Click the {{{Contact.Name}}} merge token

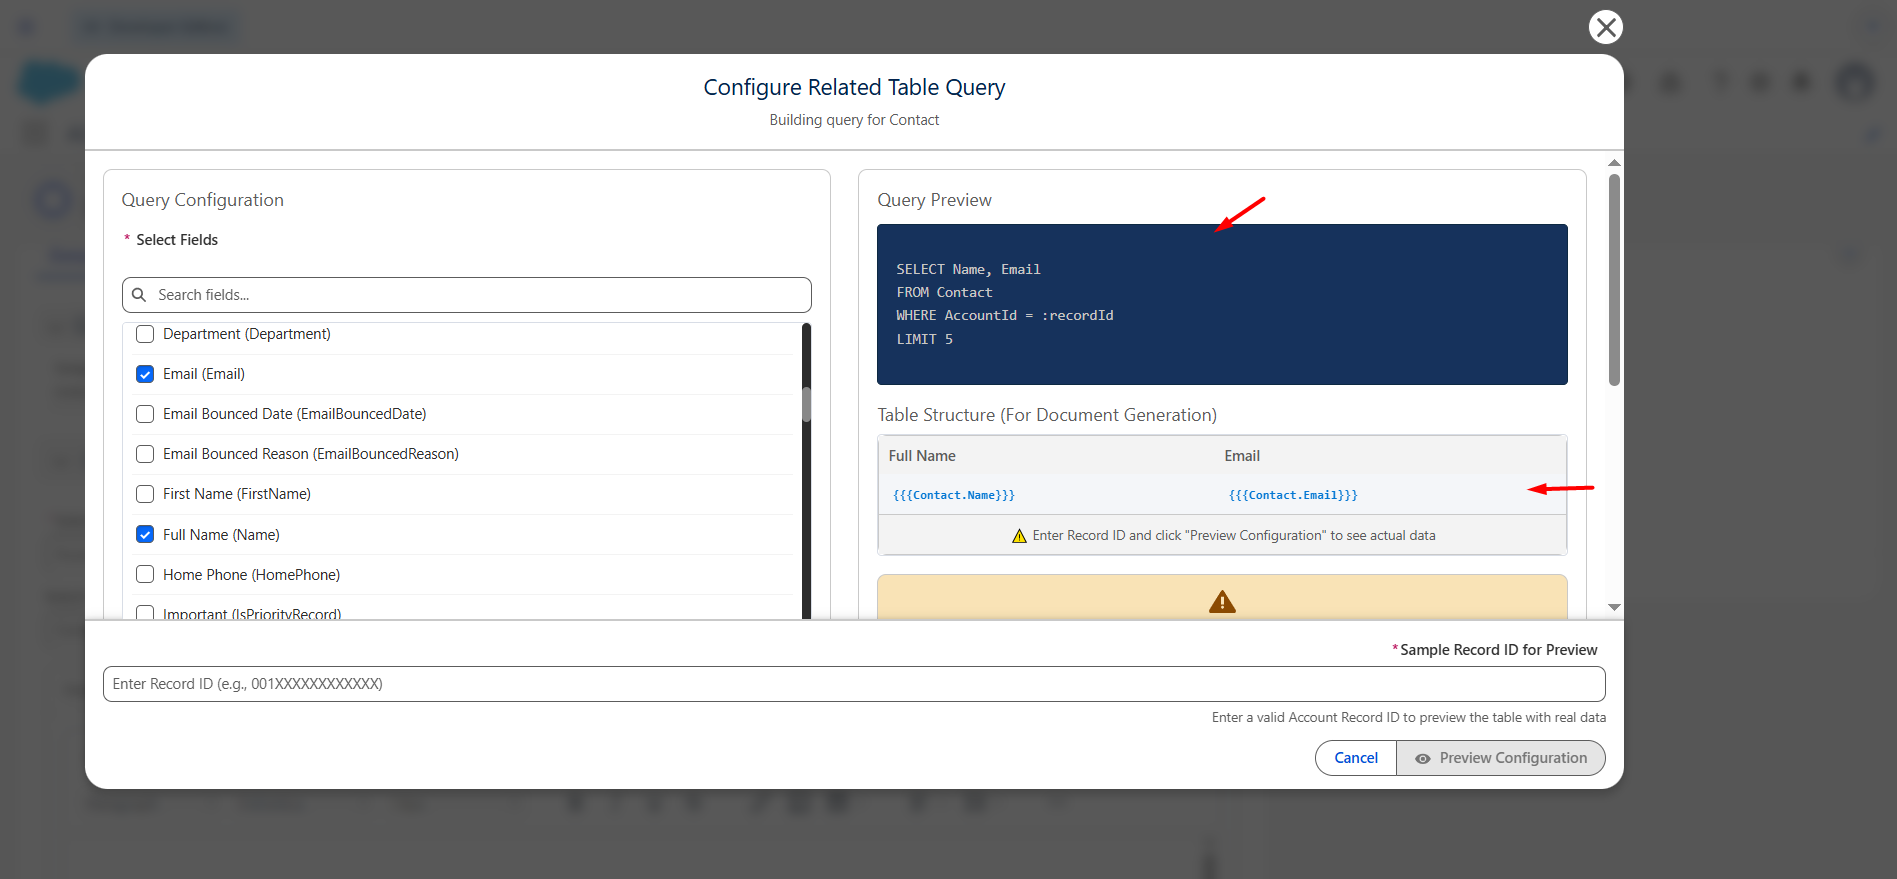click(x=954, y=495)
